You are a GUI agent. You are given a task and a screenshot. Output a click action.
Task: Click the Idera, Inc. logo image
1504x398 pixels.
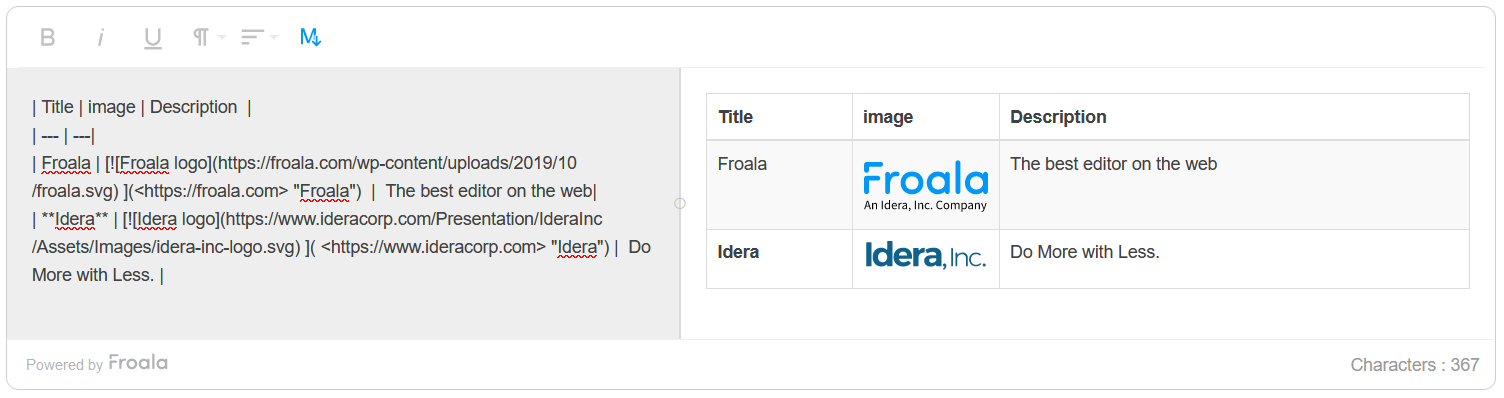925,254
